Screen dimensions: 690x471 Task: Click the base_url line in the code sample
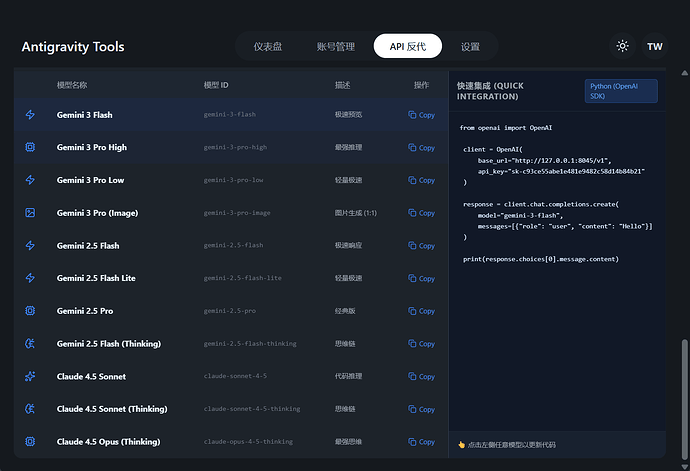[544, 160]
